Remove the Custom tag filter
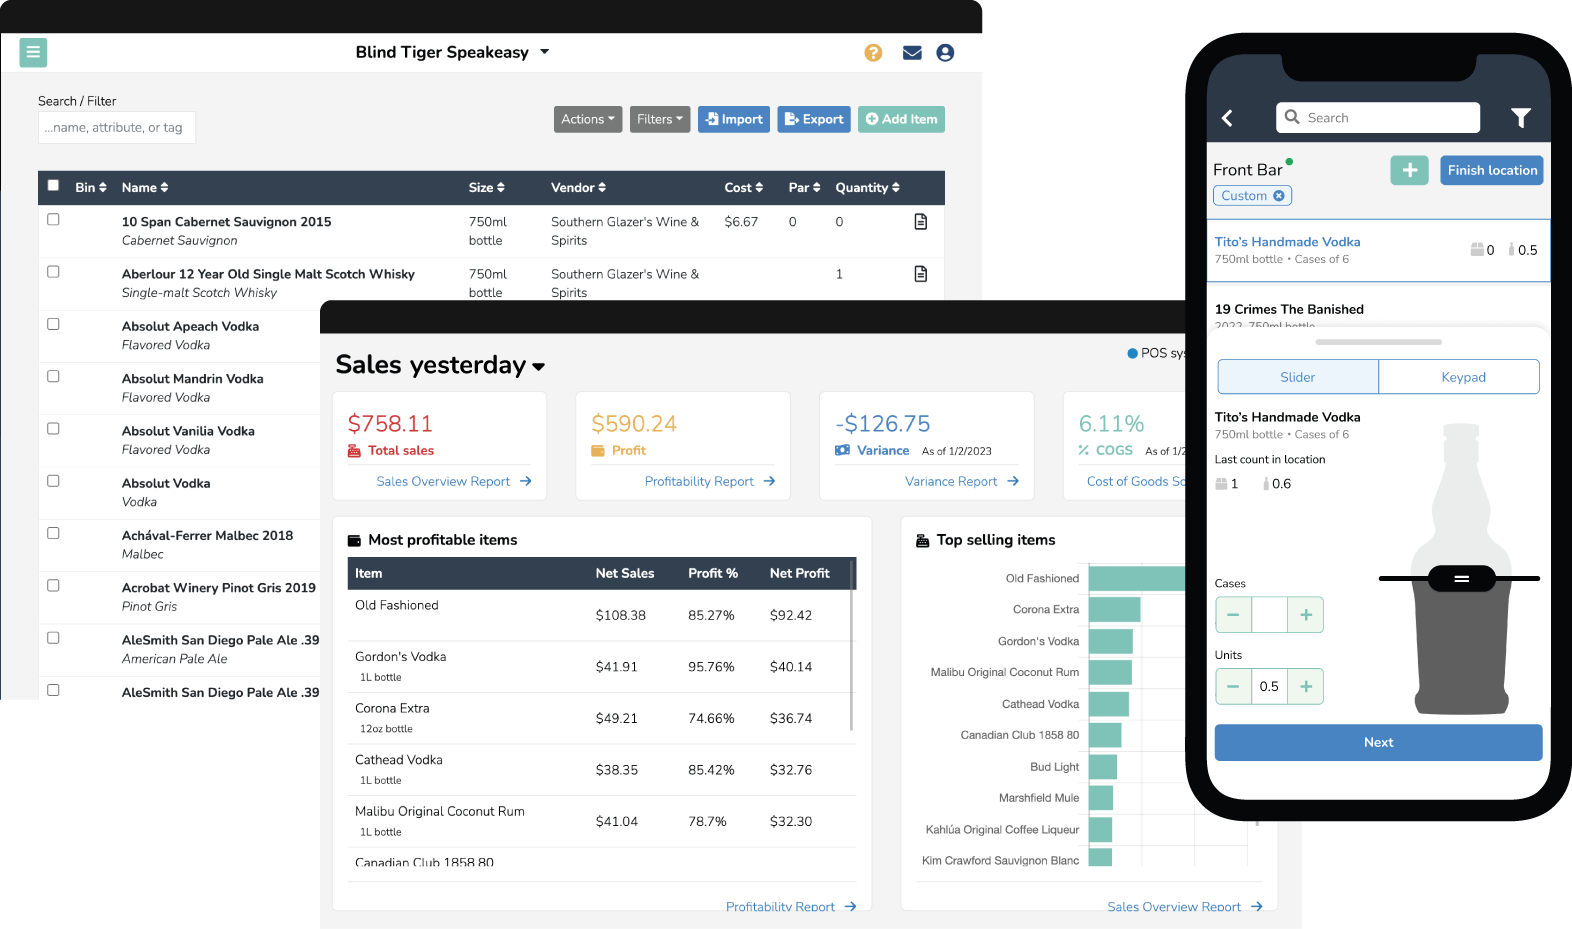The image size is (1572, 929). [1279, 196]
